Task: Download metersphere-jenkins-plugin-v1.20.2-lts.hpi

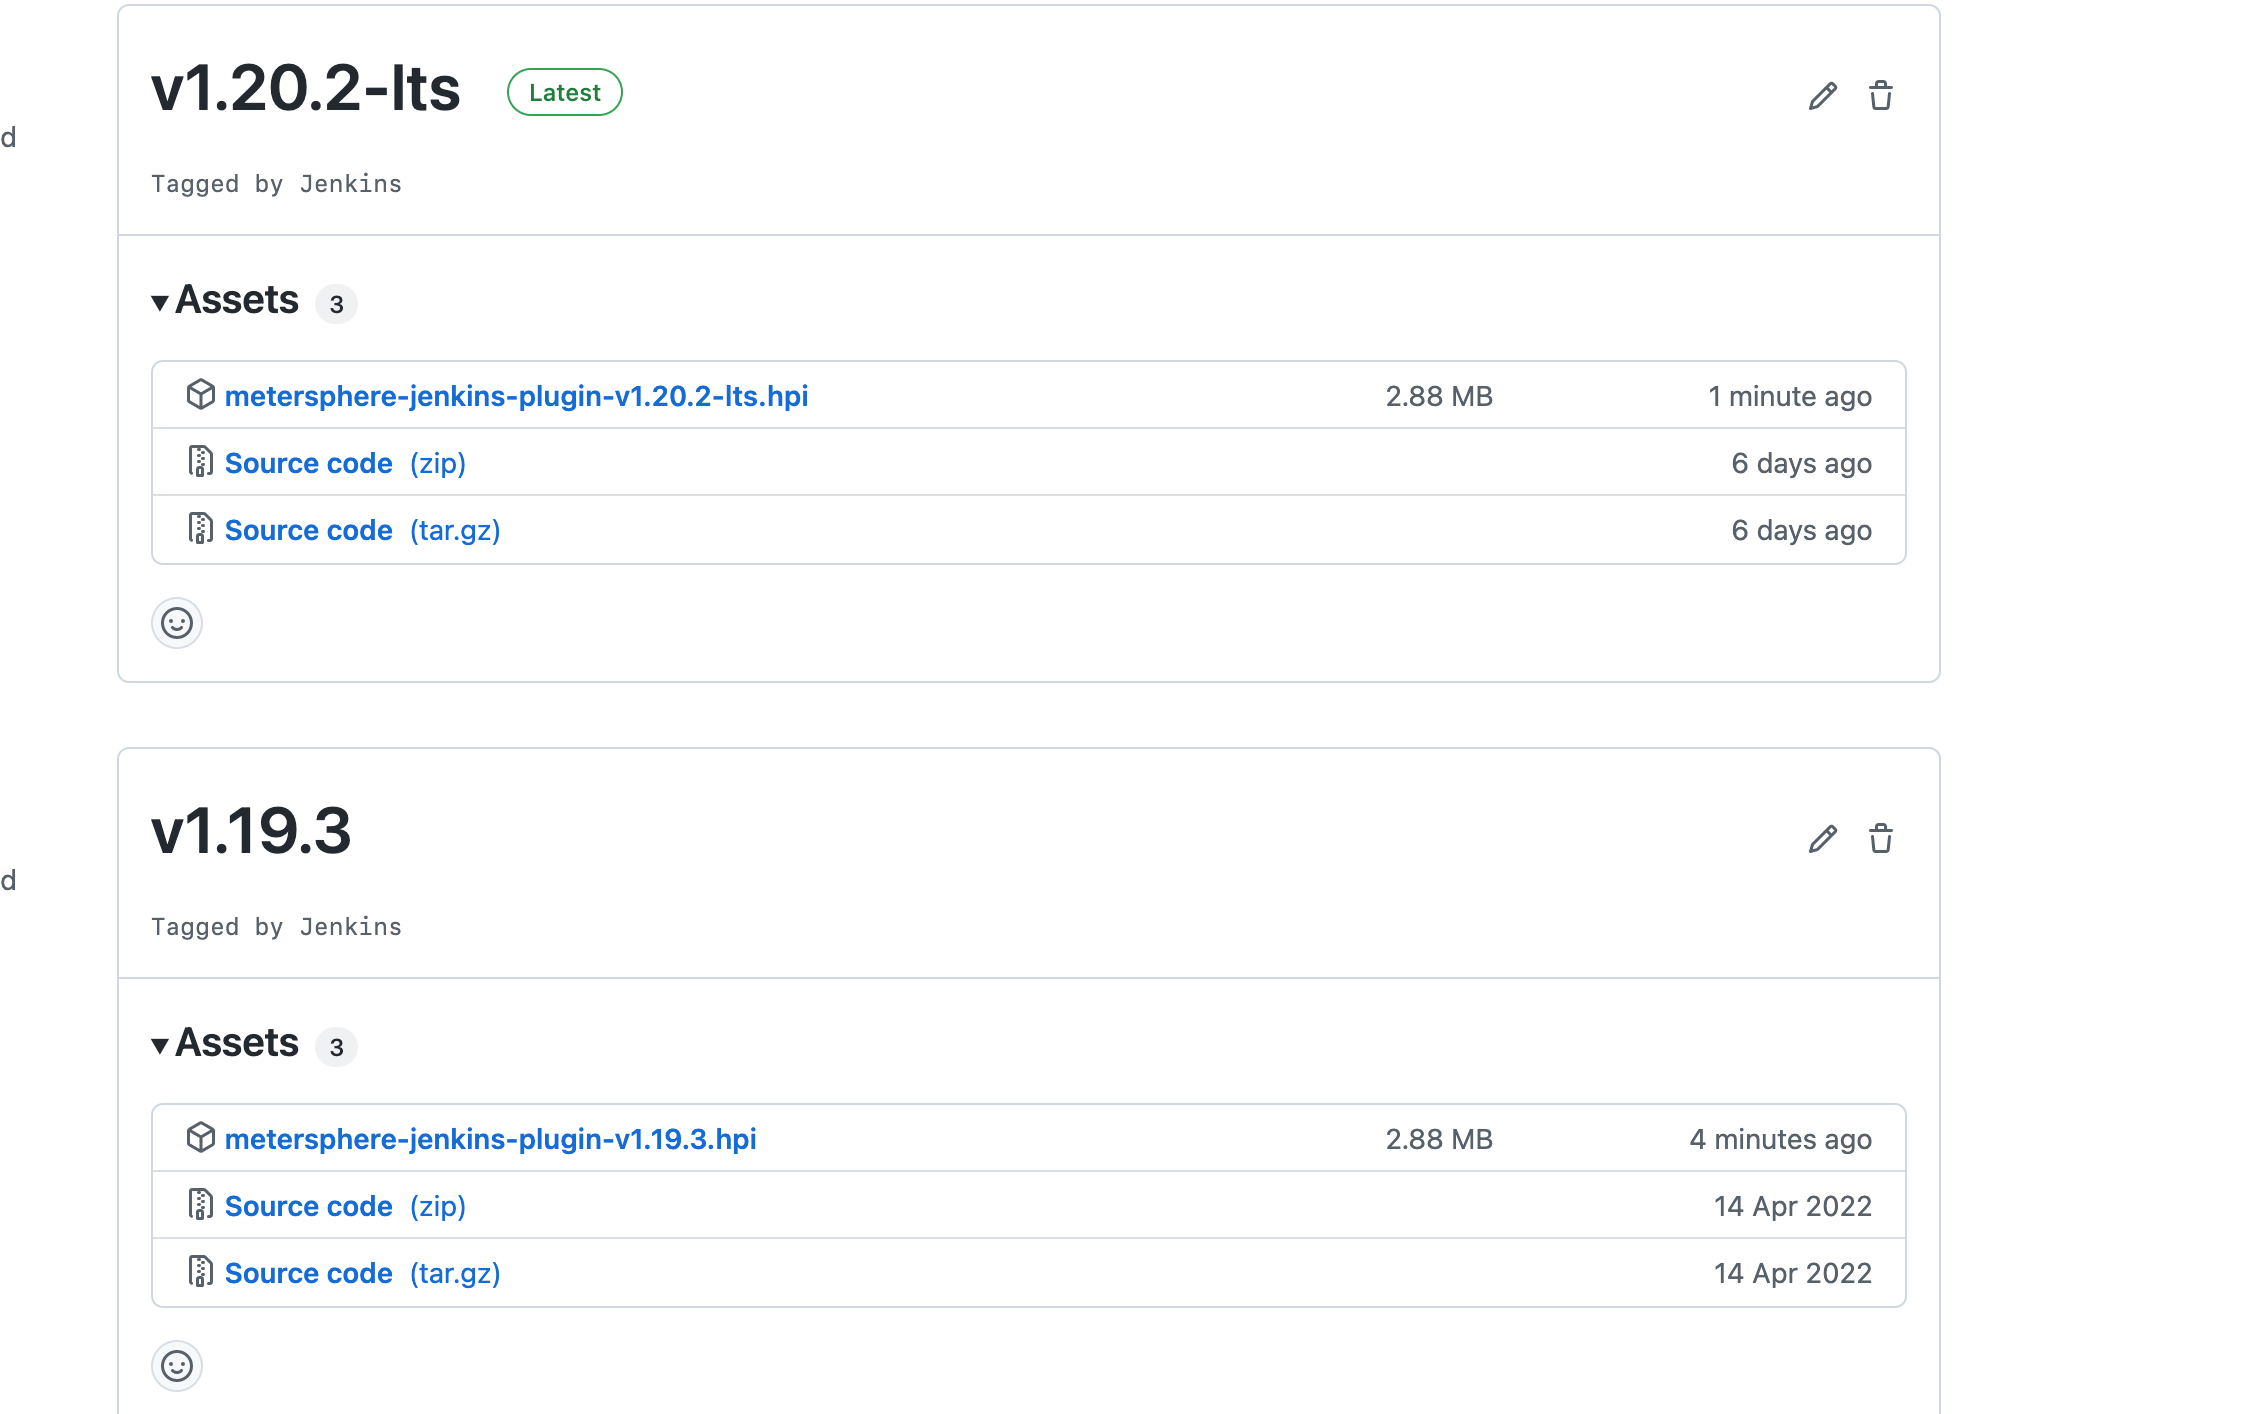Action: pyautogui.click(x=518, y=396)
